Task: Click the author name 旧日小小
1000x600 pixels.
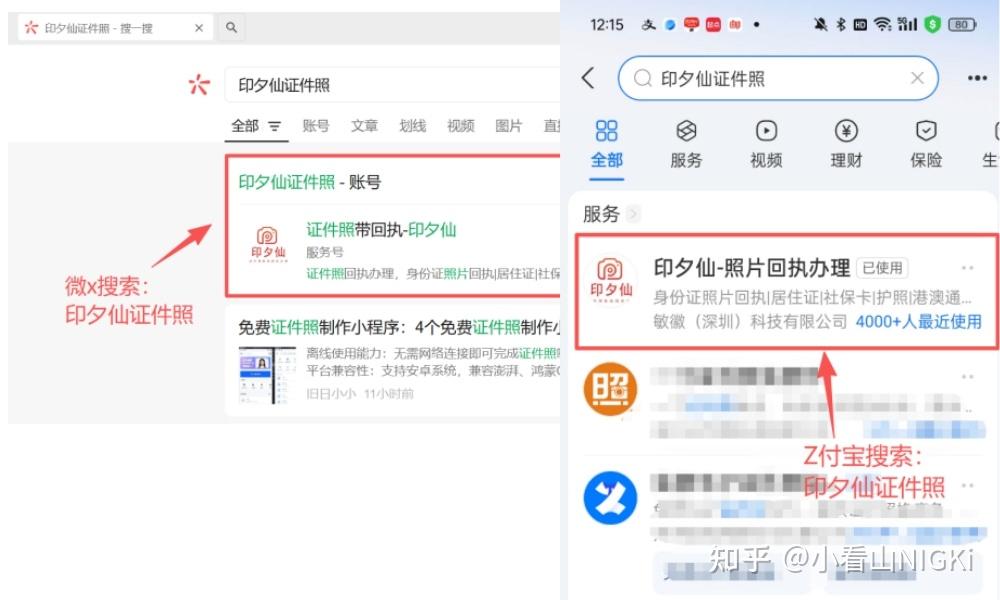Action: [x=330, y=394]
